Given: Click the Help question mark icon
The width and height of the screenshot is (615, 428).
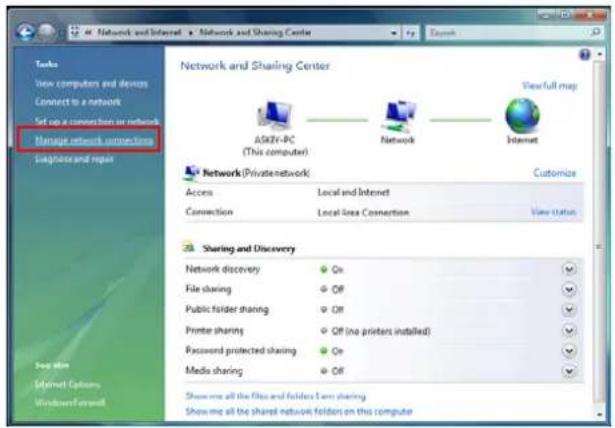Looking at the screenshot, I should 584,55.
